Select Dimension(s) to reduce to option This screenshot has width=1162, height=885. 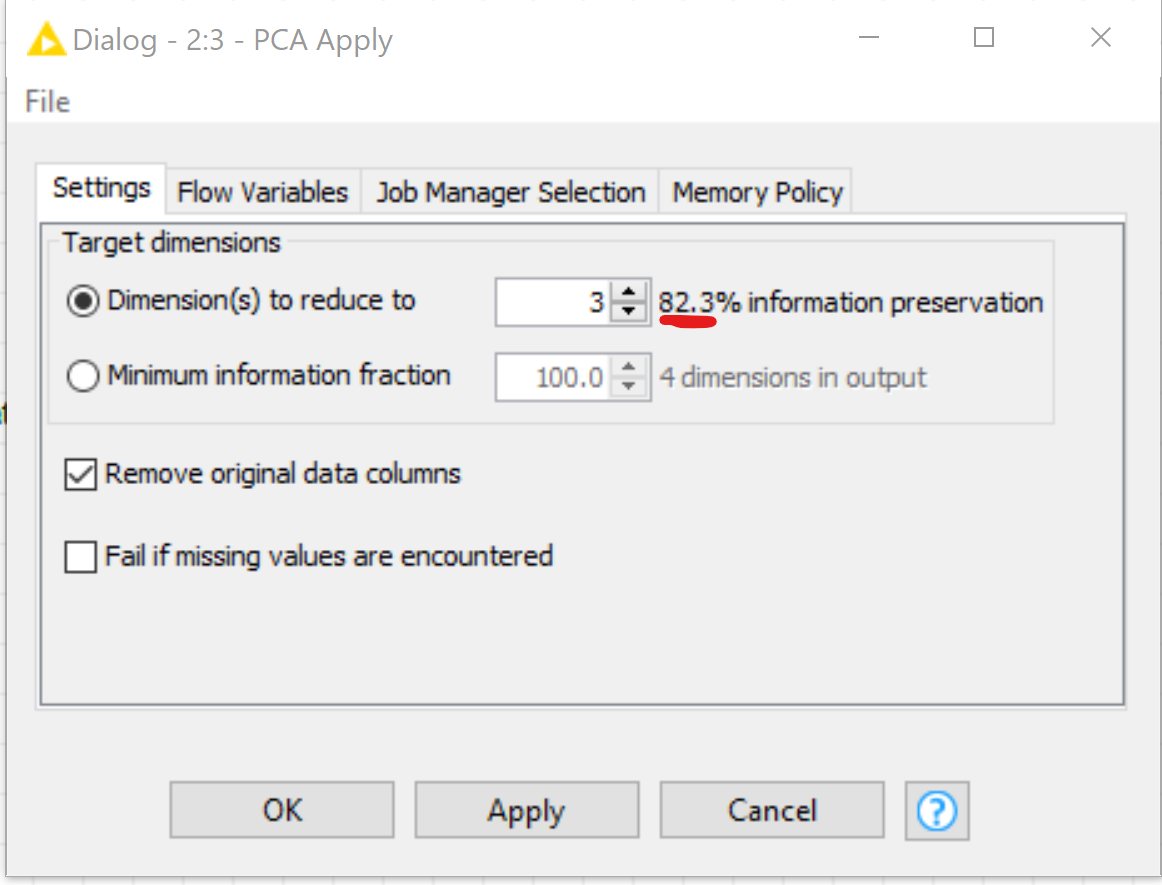[x=82, y=301]
